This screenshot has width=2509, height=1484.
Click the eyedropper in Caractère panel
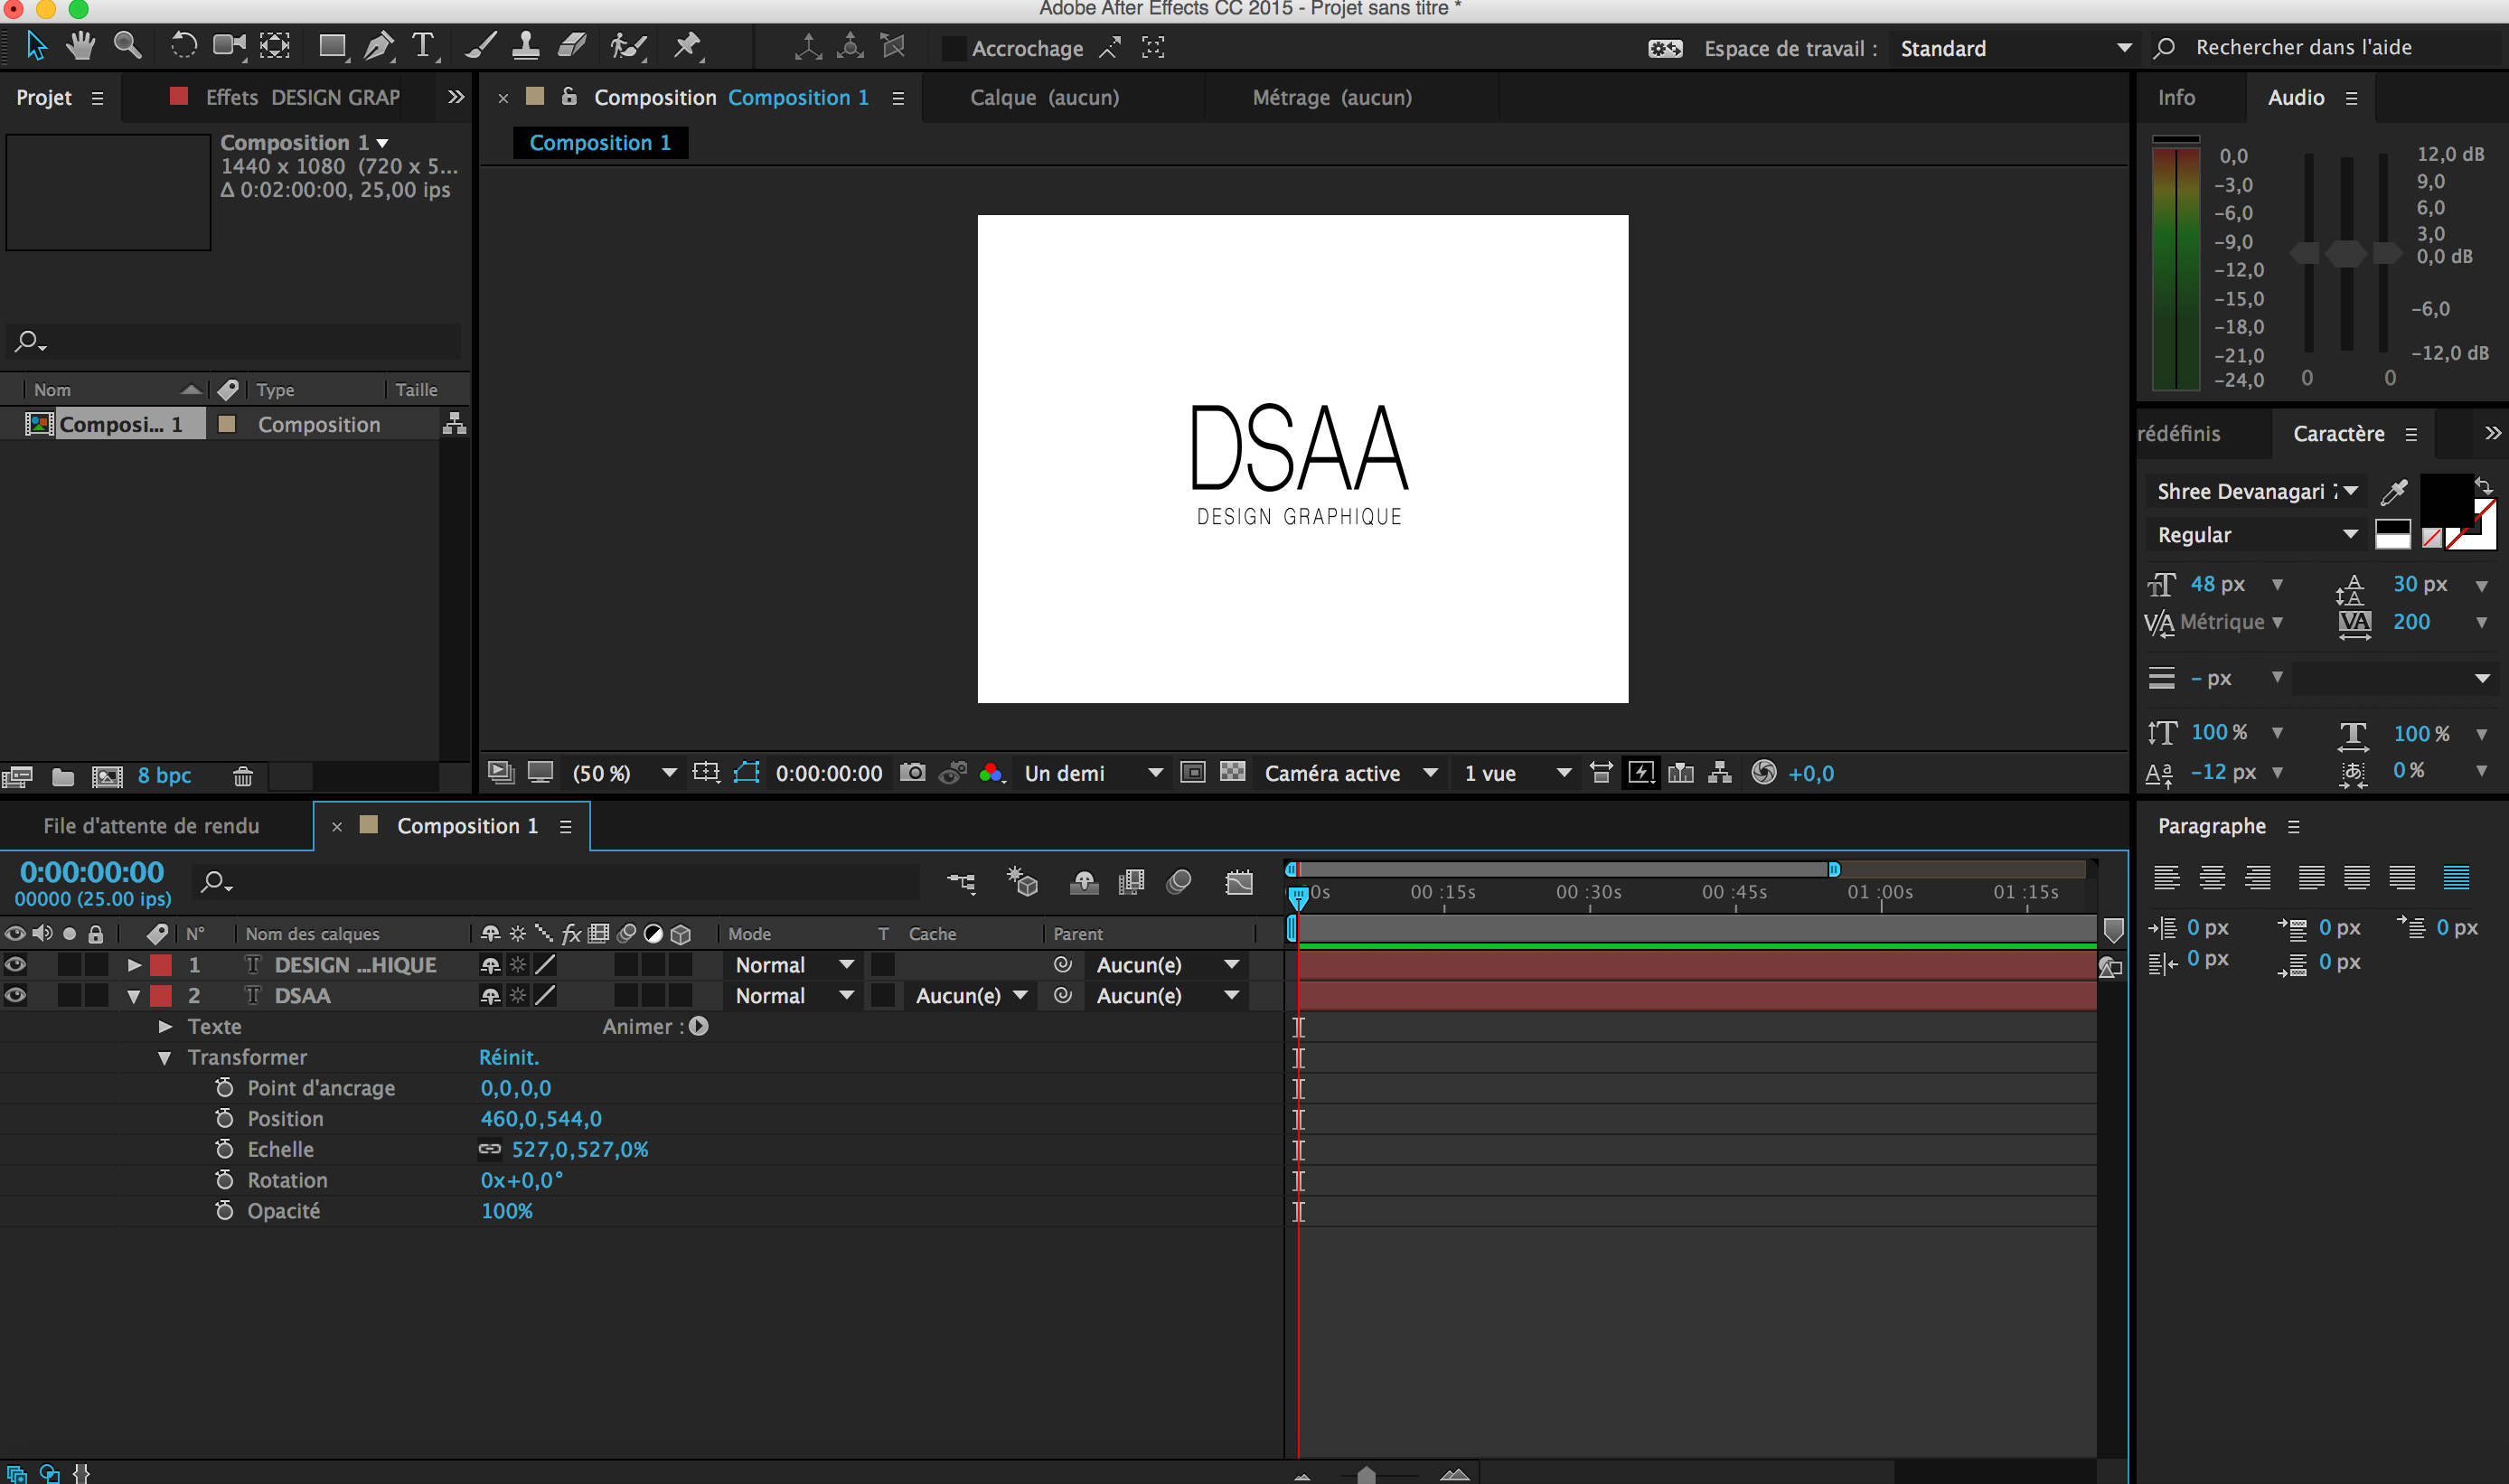point(2394,491)
